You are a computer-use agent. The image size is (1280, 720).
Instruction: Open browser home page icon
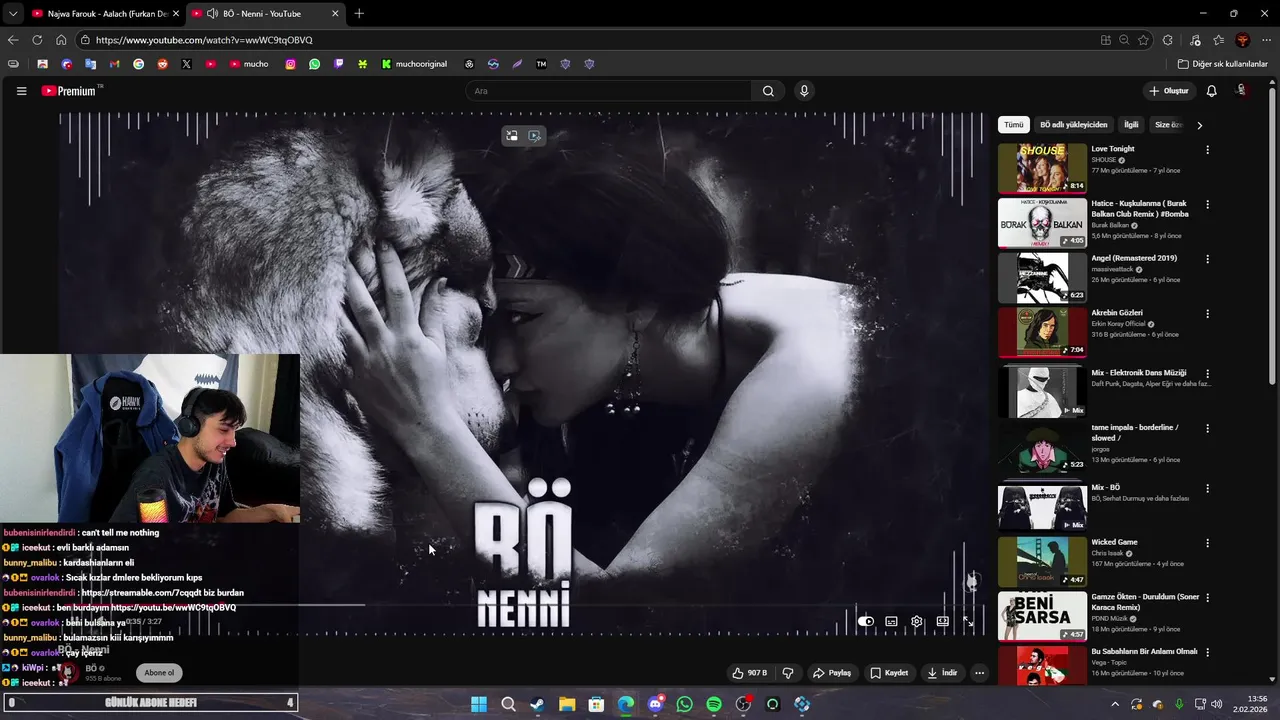[x=61, y=40]
